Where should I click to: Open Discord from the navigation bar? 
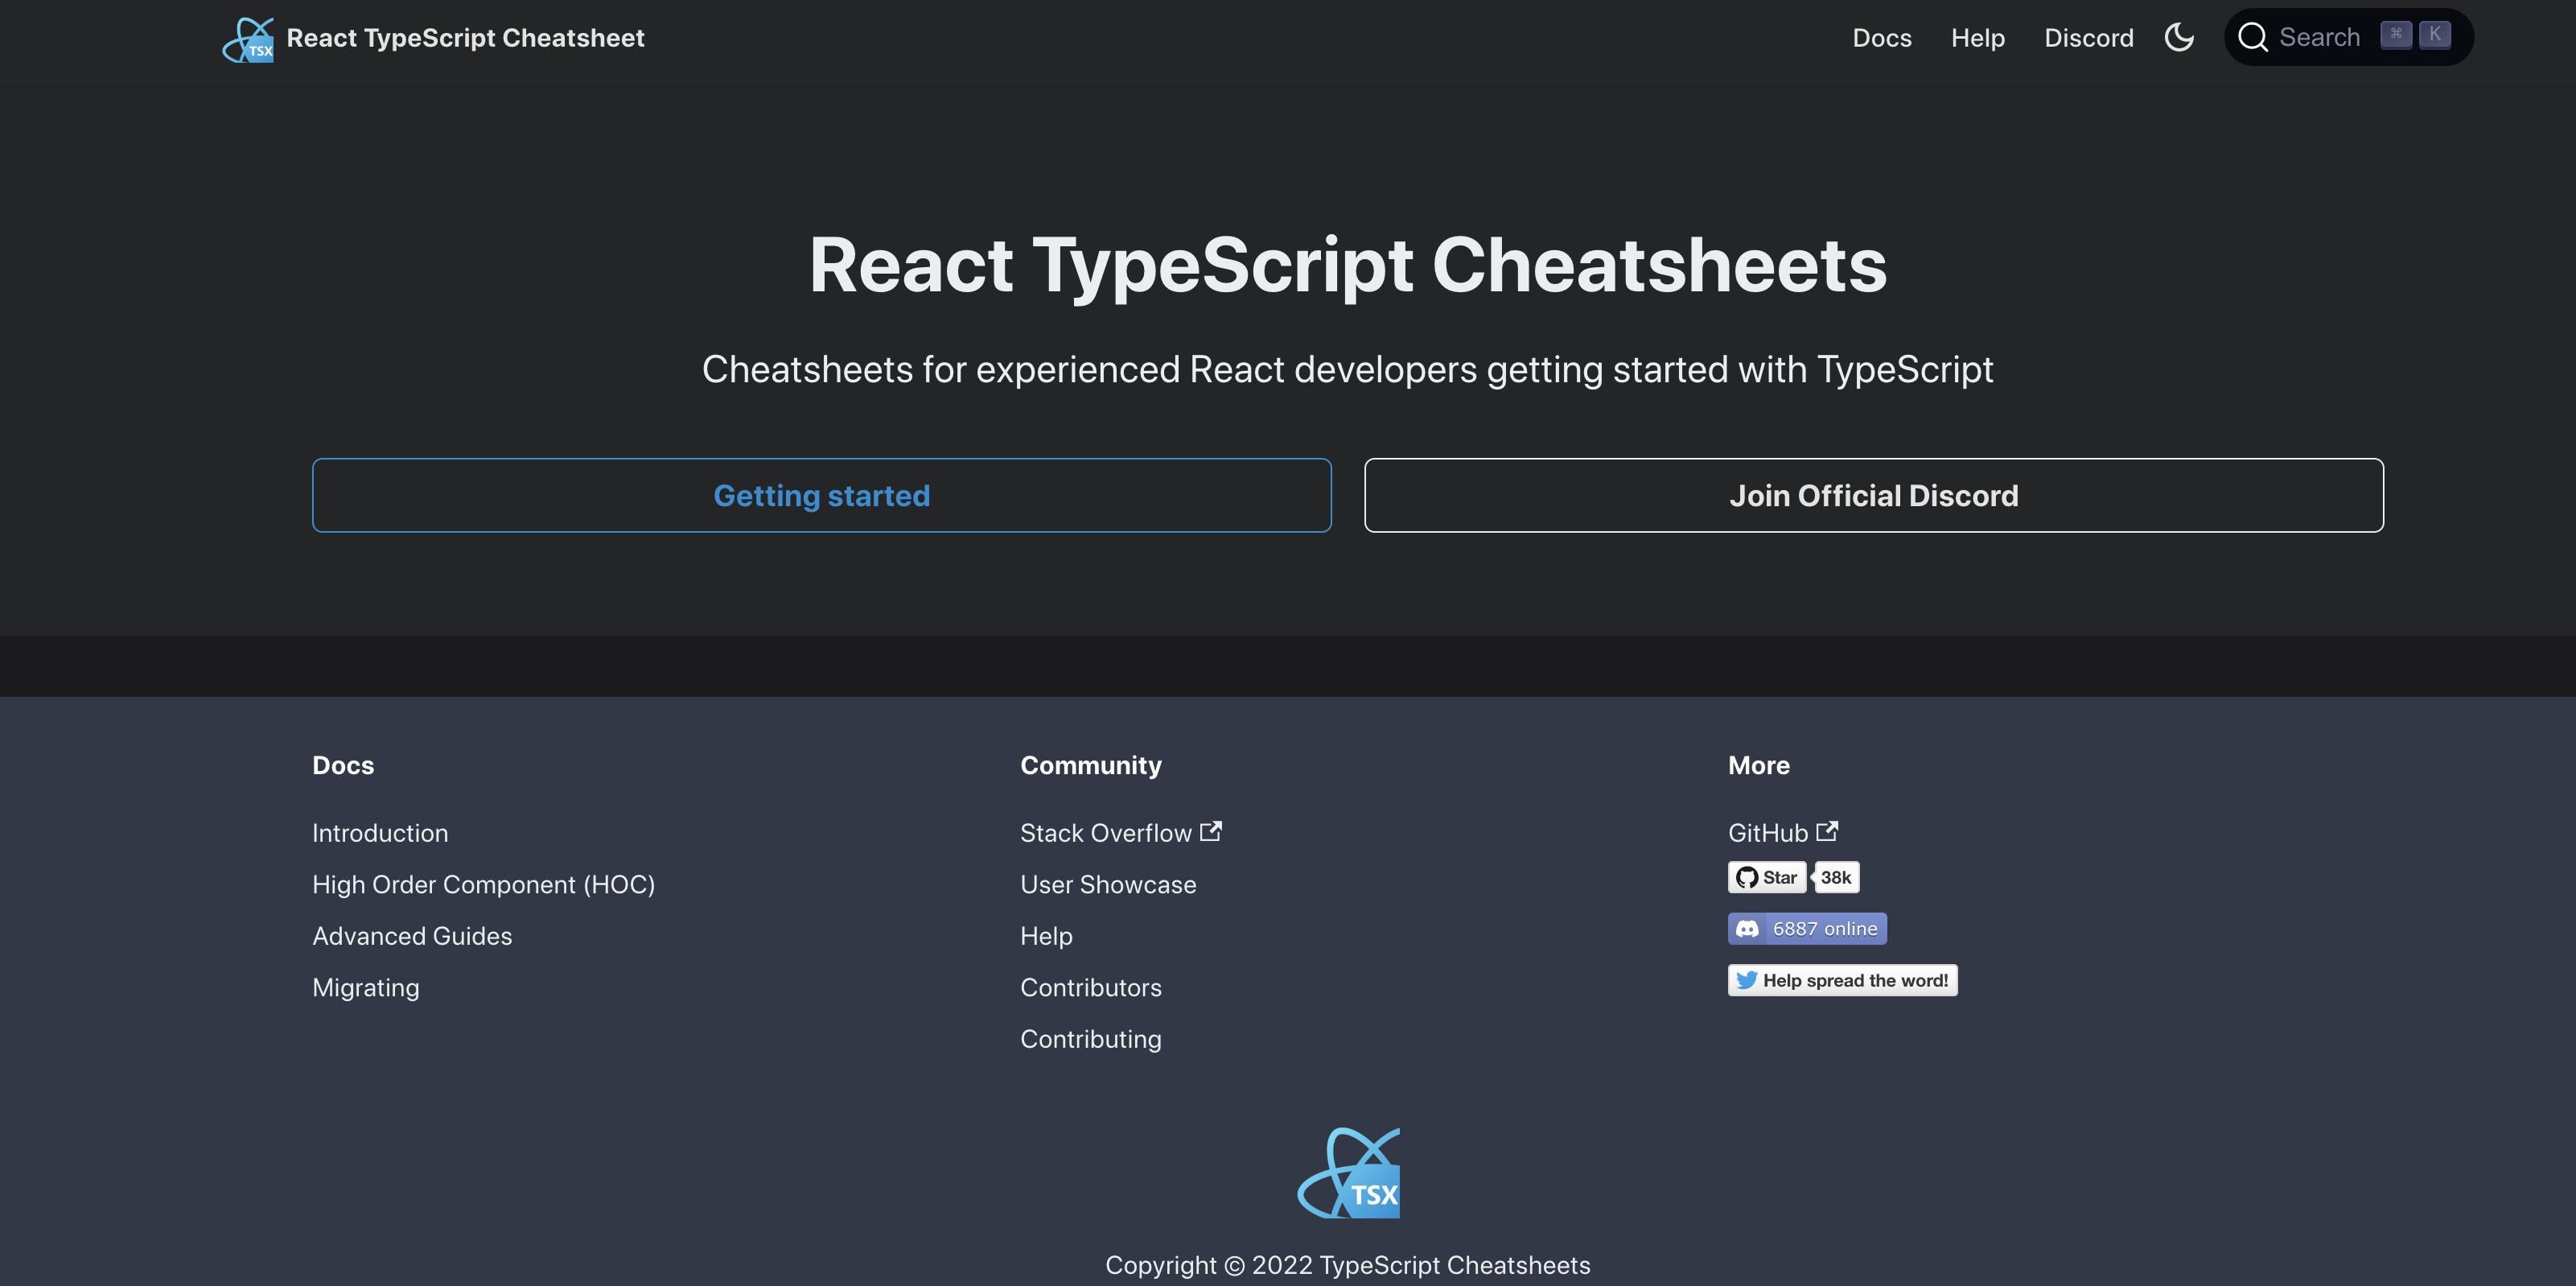pyautogui.click(x=2089, y=37)
